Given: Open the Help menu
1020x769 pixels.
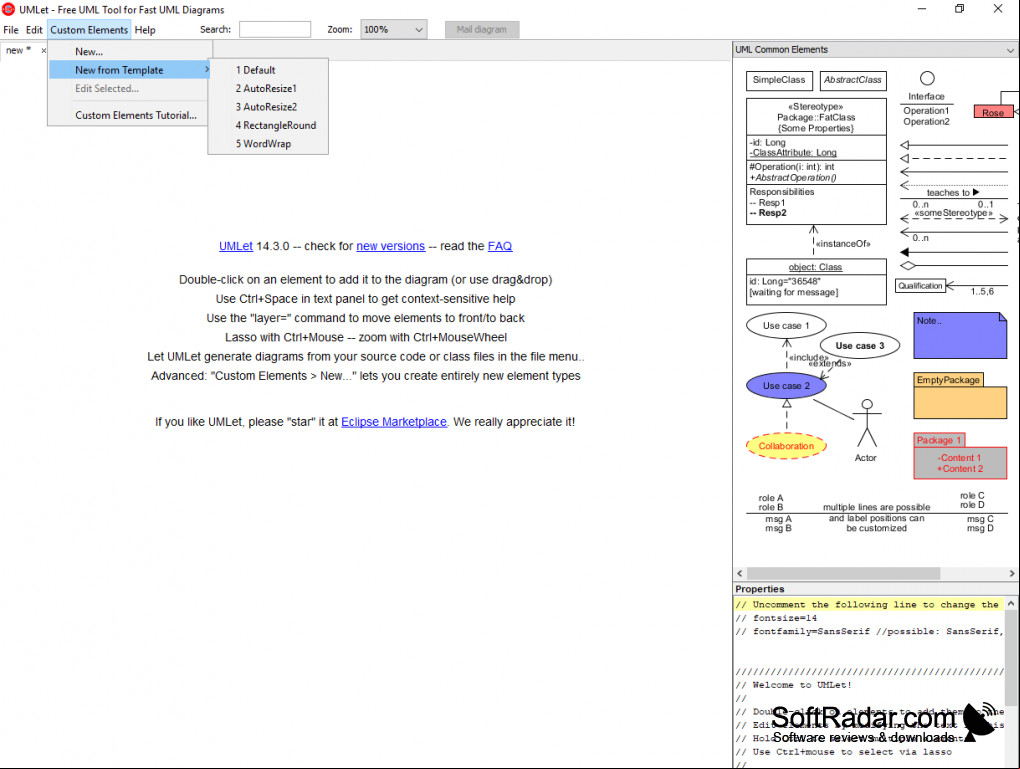Looking at the screenshot, I should [145, 30].
